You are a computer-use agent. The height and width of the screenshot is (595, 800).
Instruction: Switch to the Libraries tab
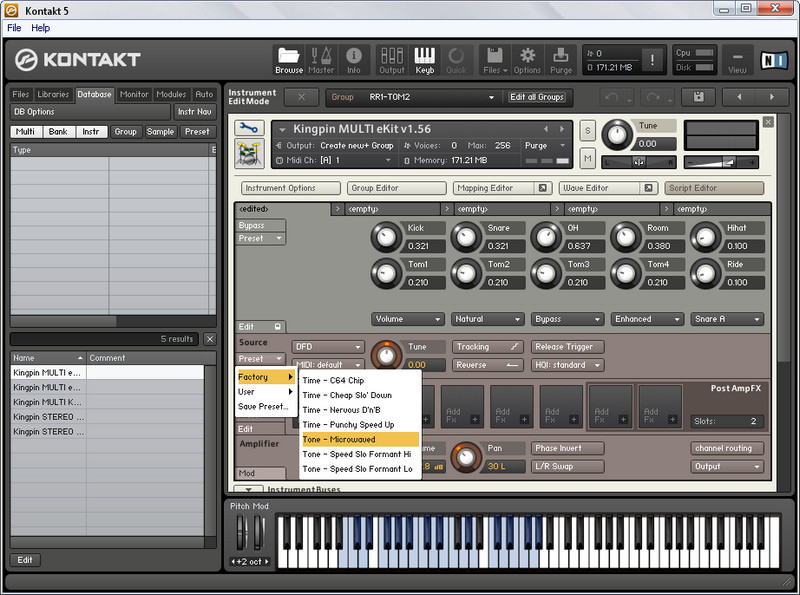click(x=53, y=94)
